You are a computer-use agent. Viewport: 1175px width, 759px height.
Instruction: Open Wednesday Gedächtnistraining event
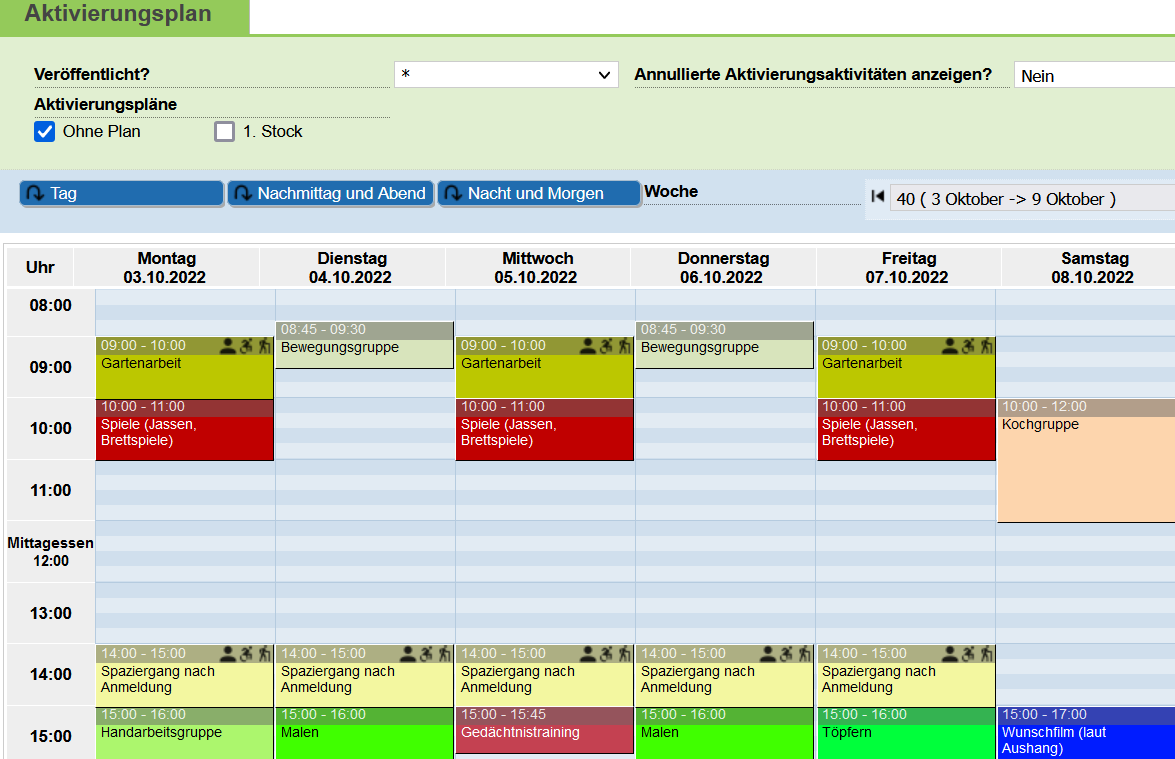click(x=545, y=731)
